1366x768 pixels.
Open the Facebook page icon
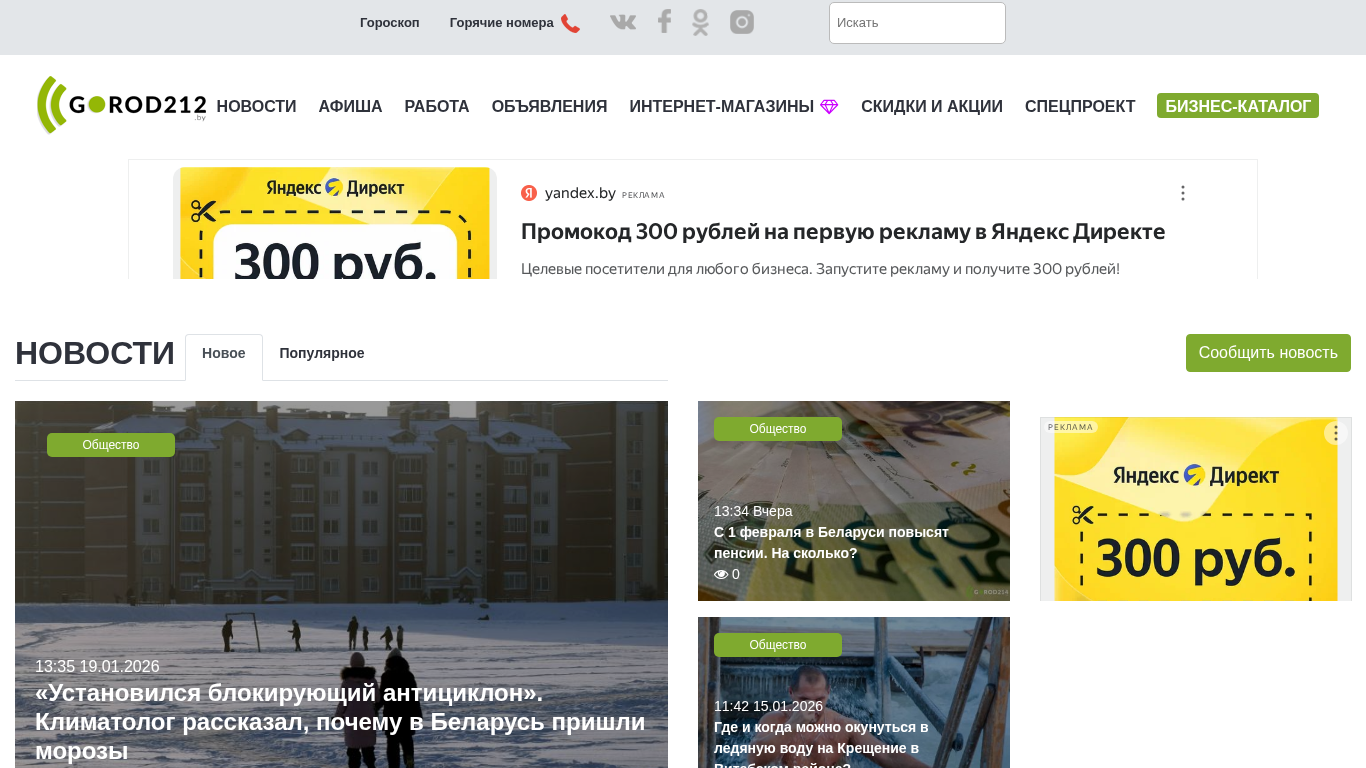(x=664, y=21)
